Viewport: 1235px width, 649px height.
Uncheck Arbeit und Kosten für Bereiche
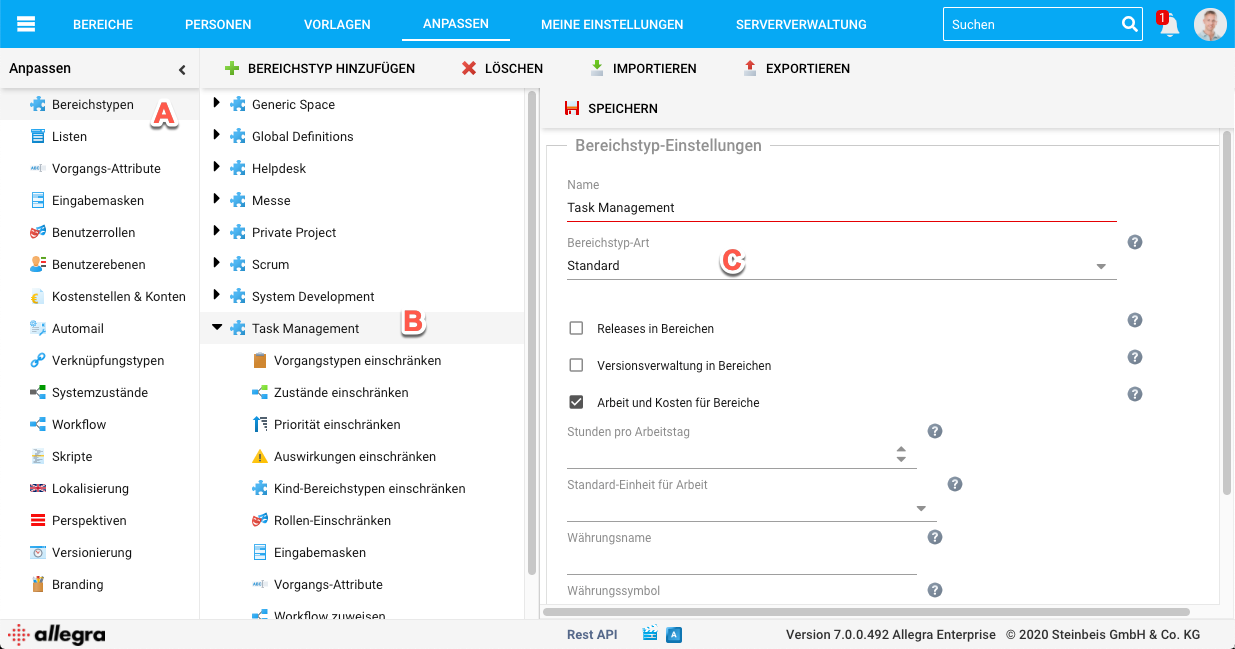click(x=576, y=402)
